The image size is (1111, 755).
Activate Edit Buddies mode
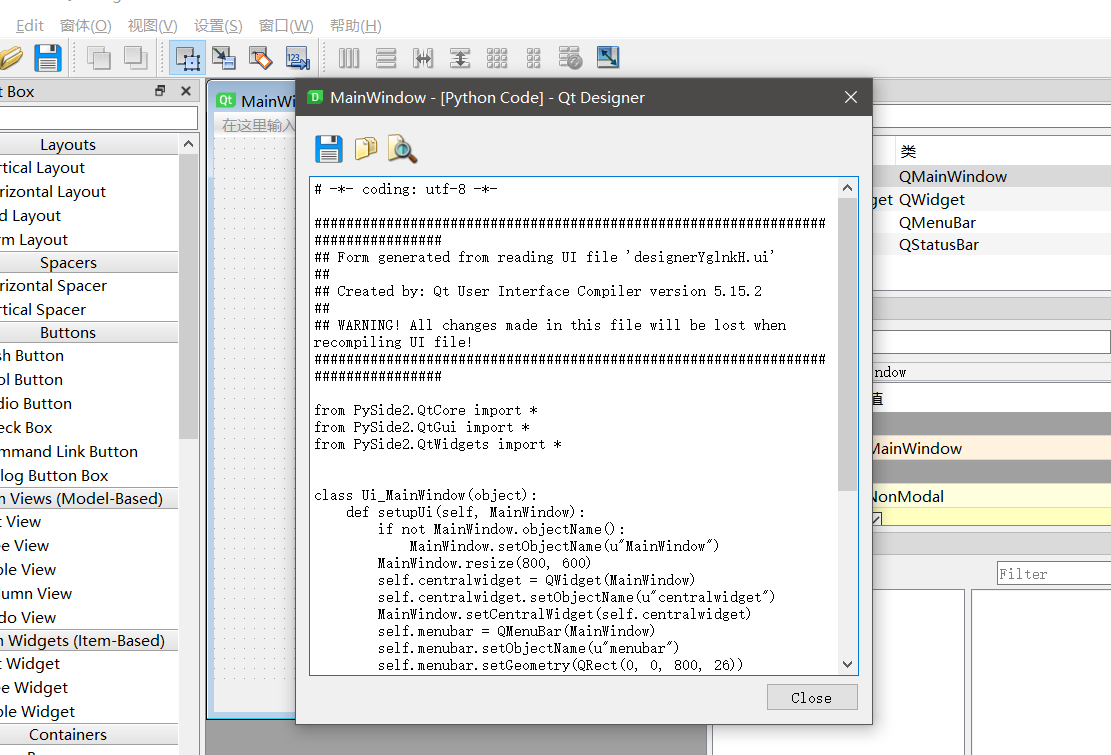coord(261,58)
